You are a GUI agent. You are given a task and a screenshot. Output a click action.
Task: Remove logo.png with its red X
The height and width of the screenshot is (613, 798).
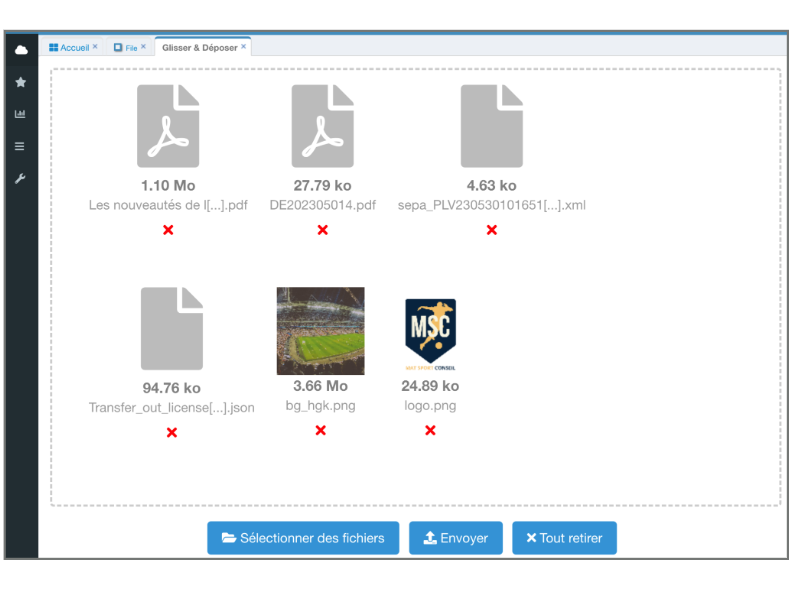(x=431, y=431)
